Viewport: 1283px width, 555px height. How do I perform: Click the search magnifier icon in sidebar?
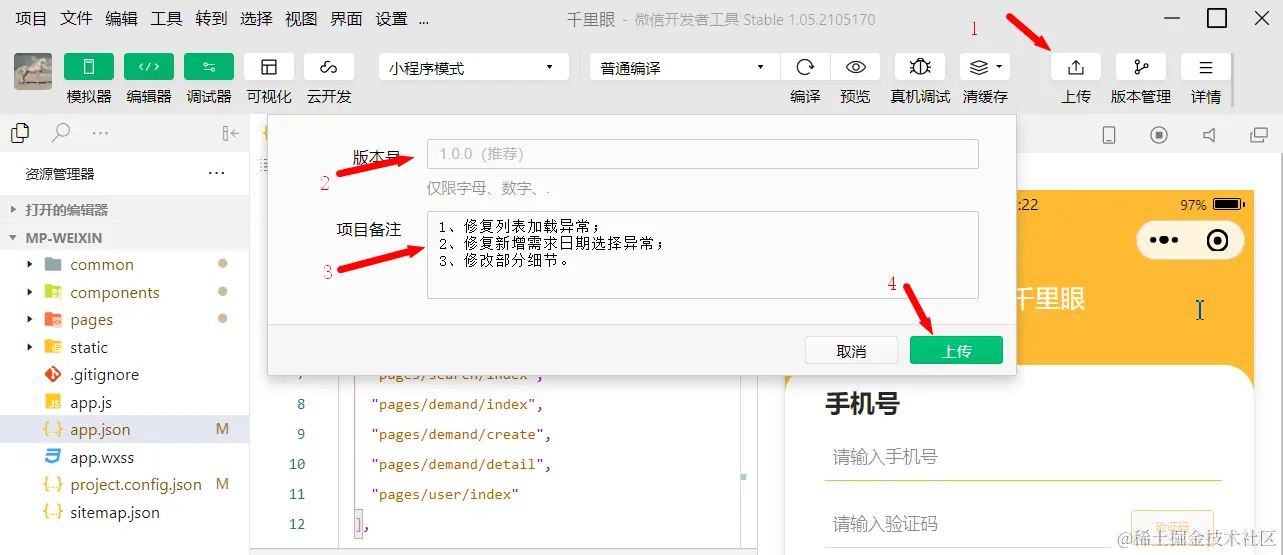(61, 132)
